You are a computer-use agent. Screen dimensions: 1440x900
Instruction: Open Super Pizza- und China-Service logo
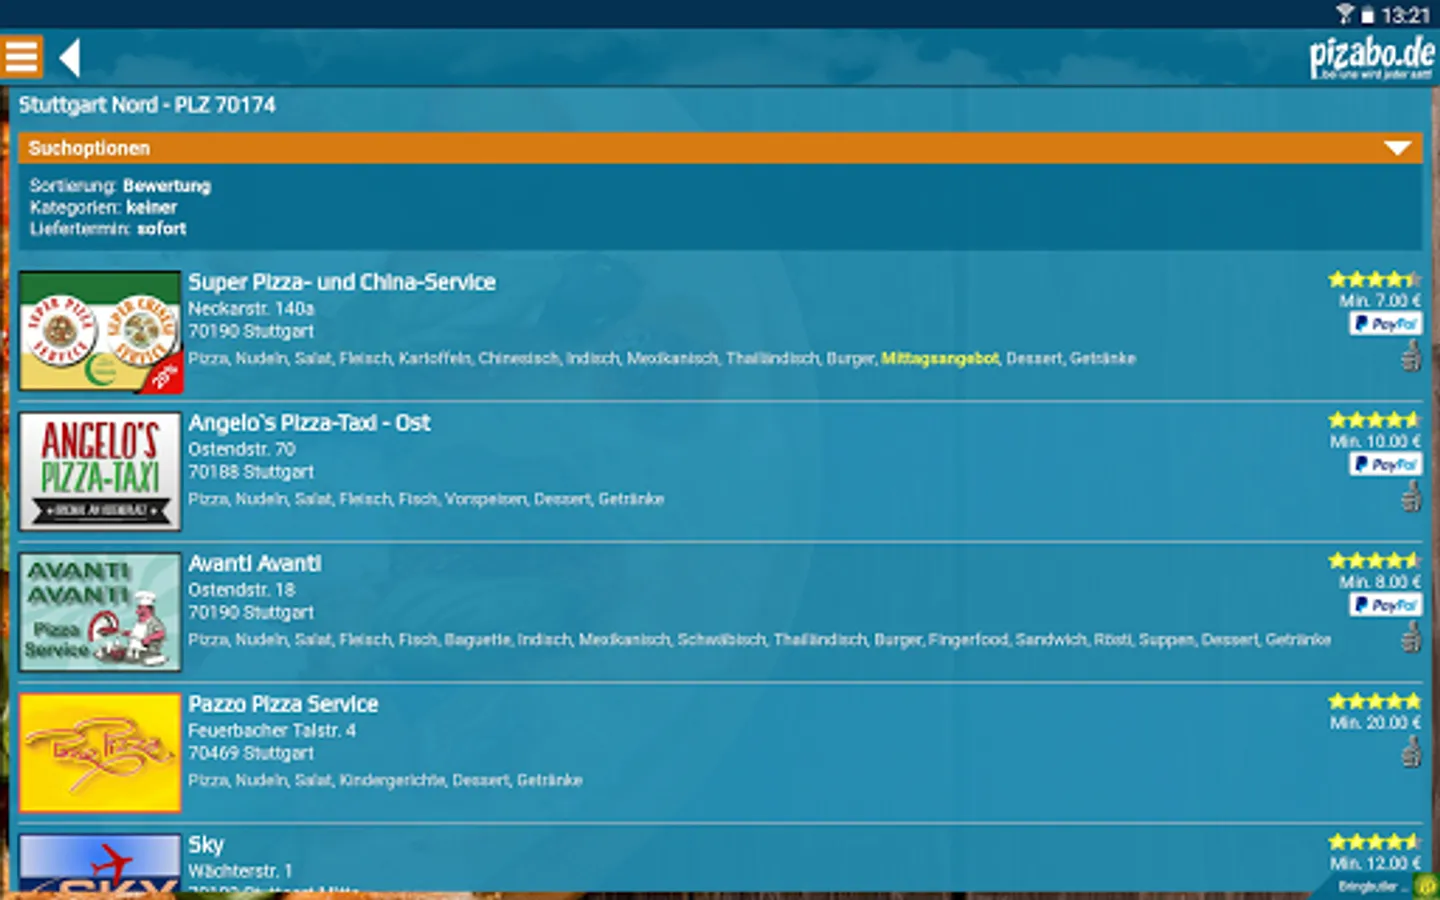[x=100, y=331]
